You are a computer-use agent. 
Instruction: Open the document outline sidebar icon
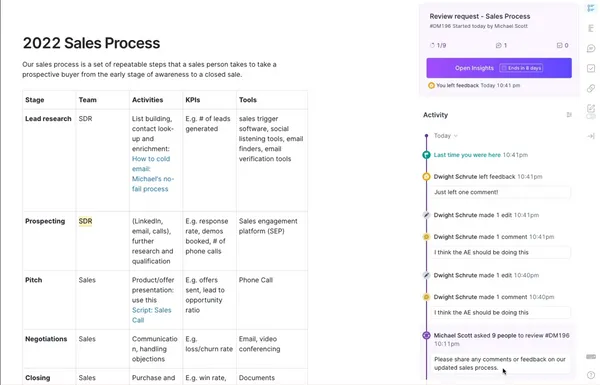(591, 28)
